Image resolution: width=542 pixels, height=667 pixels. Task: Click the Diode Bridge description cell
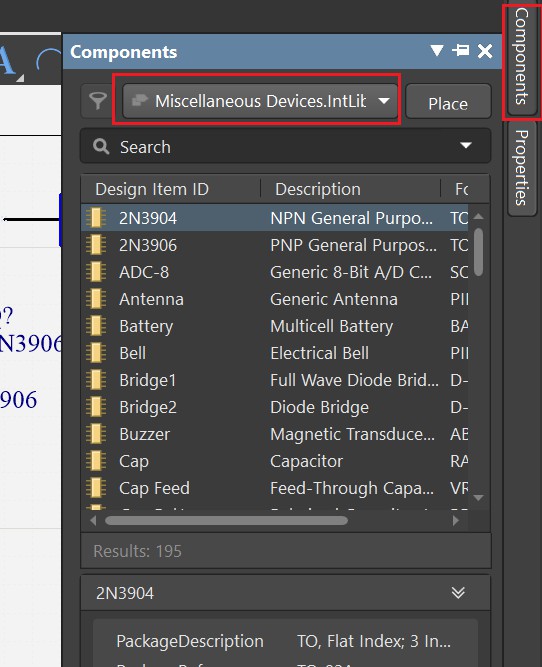click(x=319, y=407)
